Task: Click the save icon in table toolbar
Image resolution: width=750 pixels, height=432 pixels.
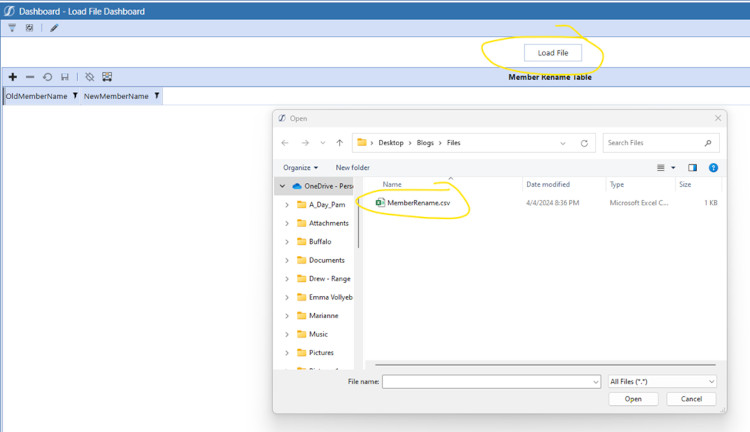Action: (65, 77)
